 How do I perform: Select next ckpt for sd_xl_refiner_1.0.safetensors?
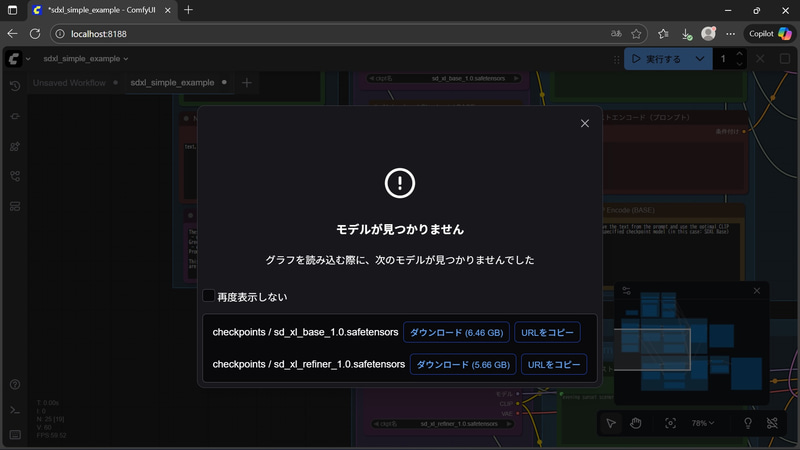[508, 424]
